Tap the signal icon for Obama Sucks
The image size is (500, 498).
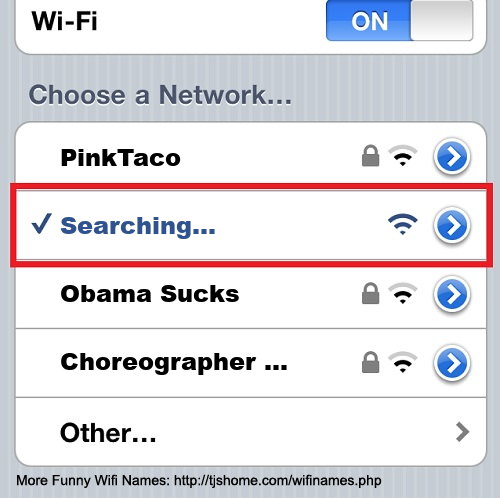click(x=403, y=293)
